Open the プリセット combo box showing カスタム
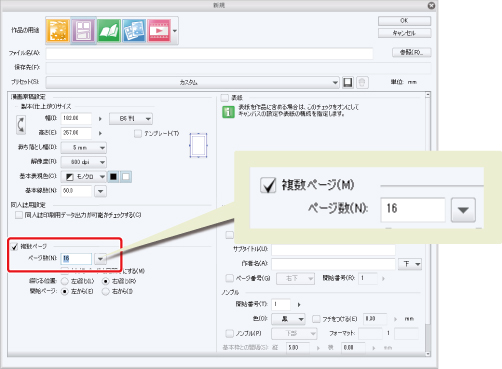Screen dimensions: 502x369 (x=192, y=82)
